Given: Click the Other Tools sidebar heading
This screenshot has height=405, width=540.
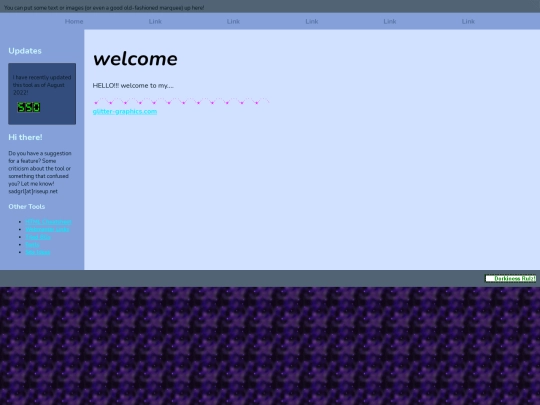Looking at the screenshot, I should click(27, 207).
